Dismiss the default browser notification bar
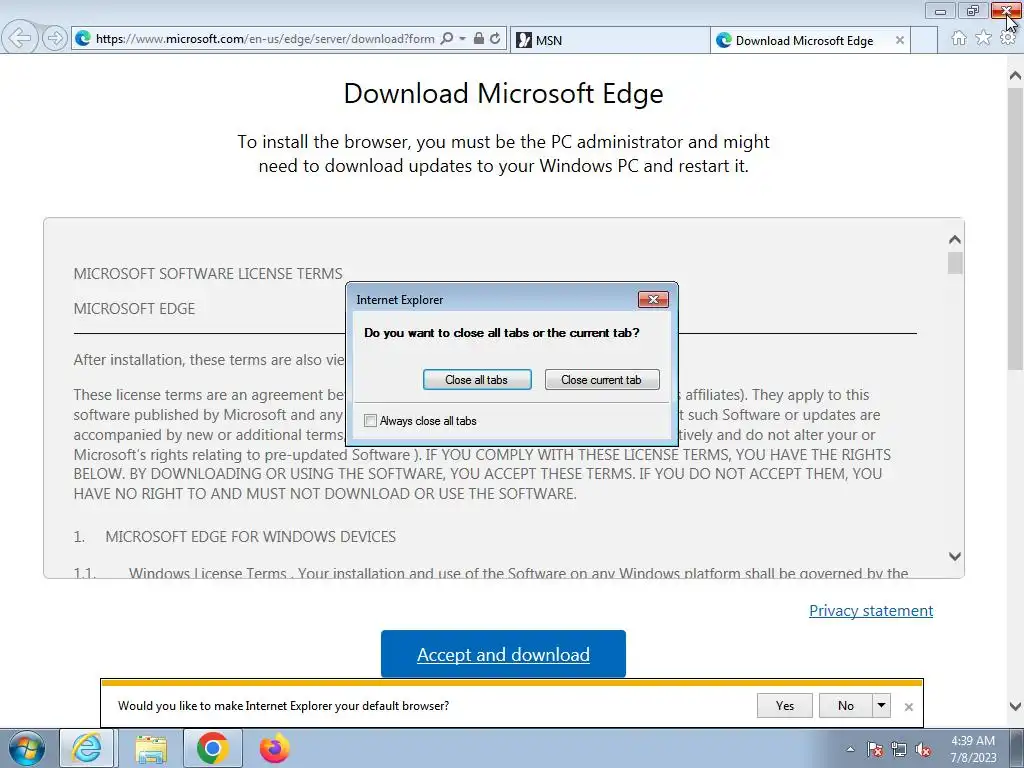This screenshot has height=768, width=1024. (x=908, y=707)
